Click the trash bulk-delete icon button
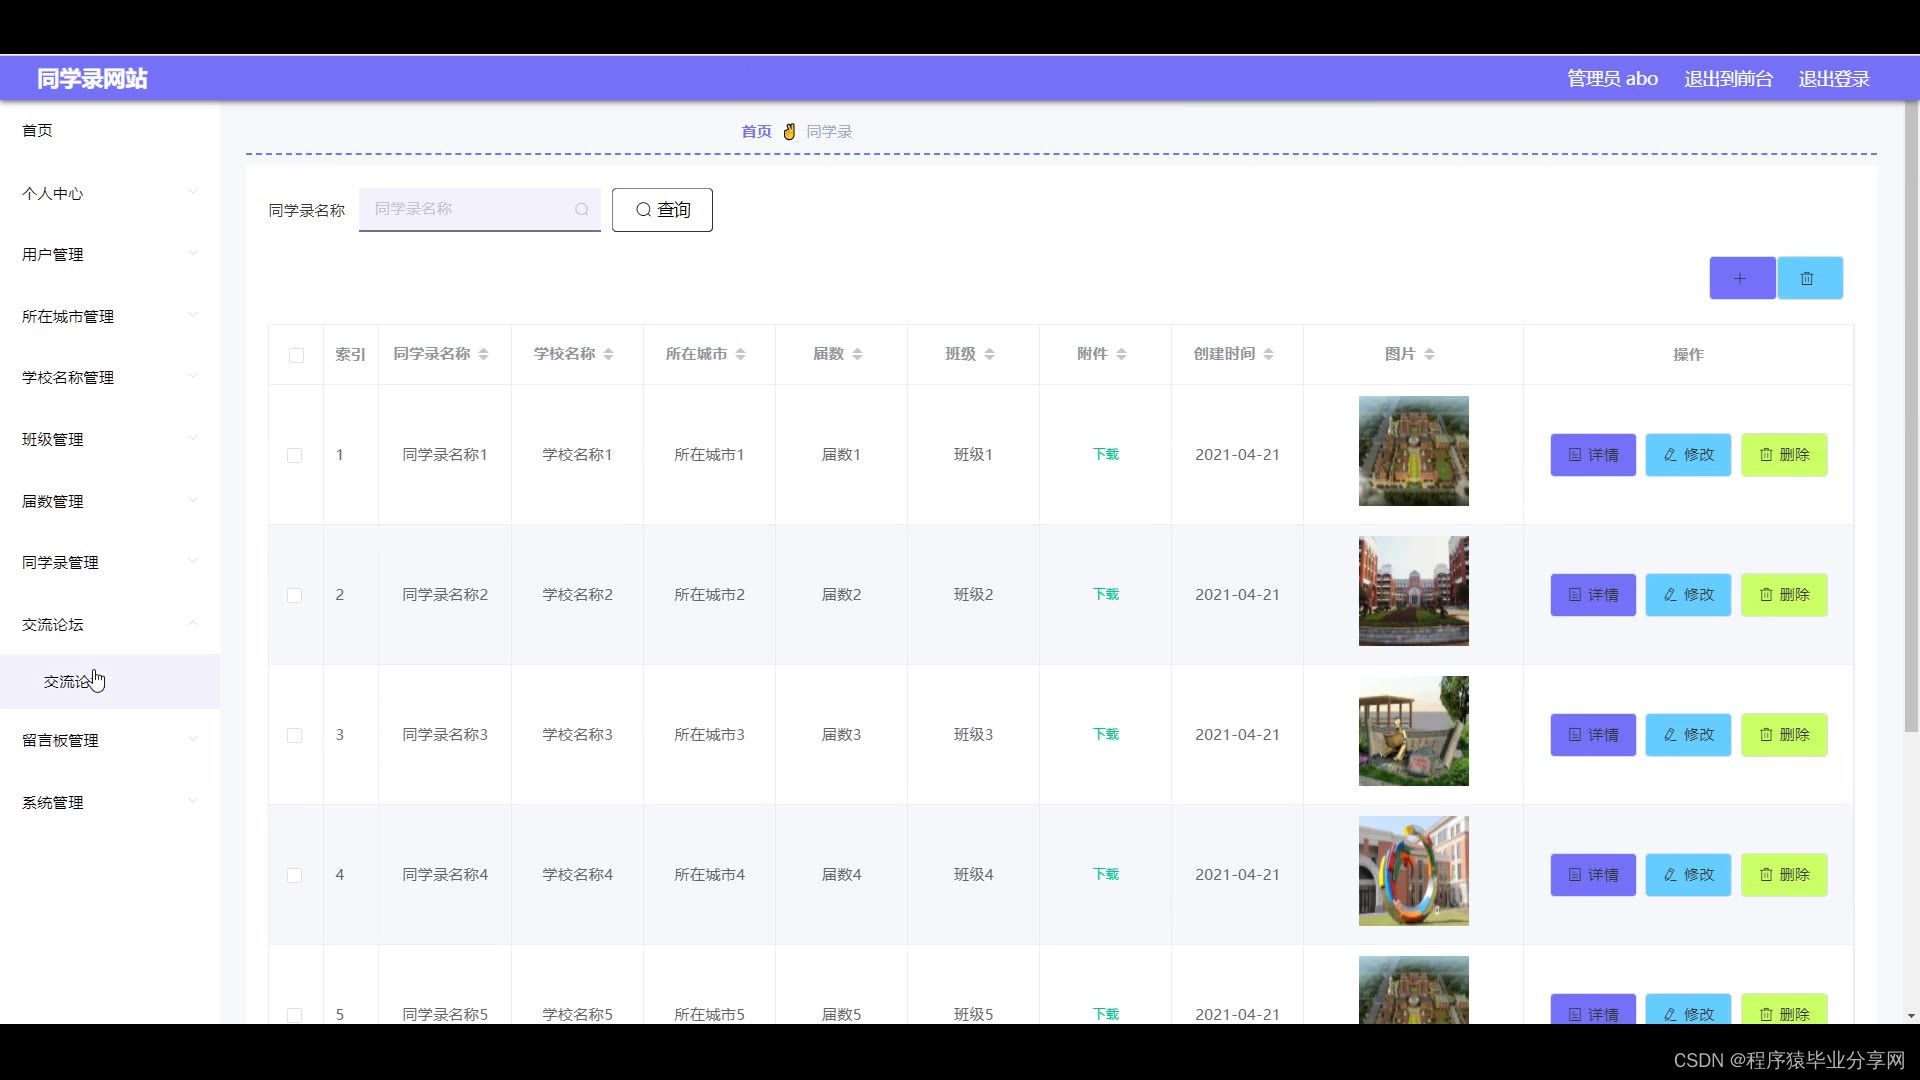Screen dimensions: 1920x1080 1808,278
